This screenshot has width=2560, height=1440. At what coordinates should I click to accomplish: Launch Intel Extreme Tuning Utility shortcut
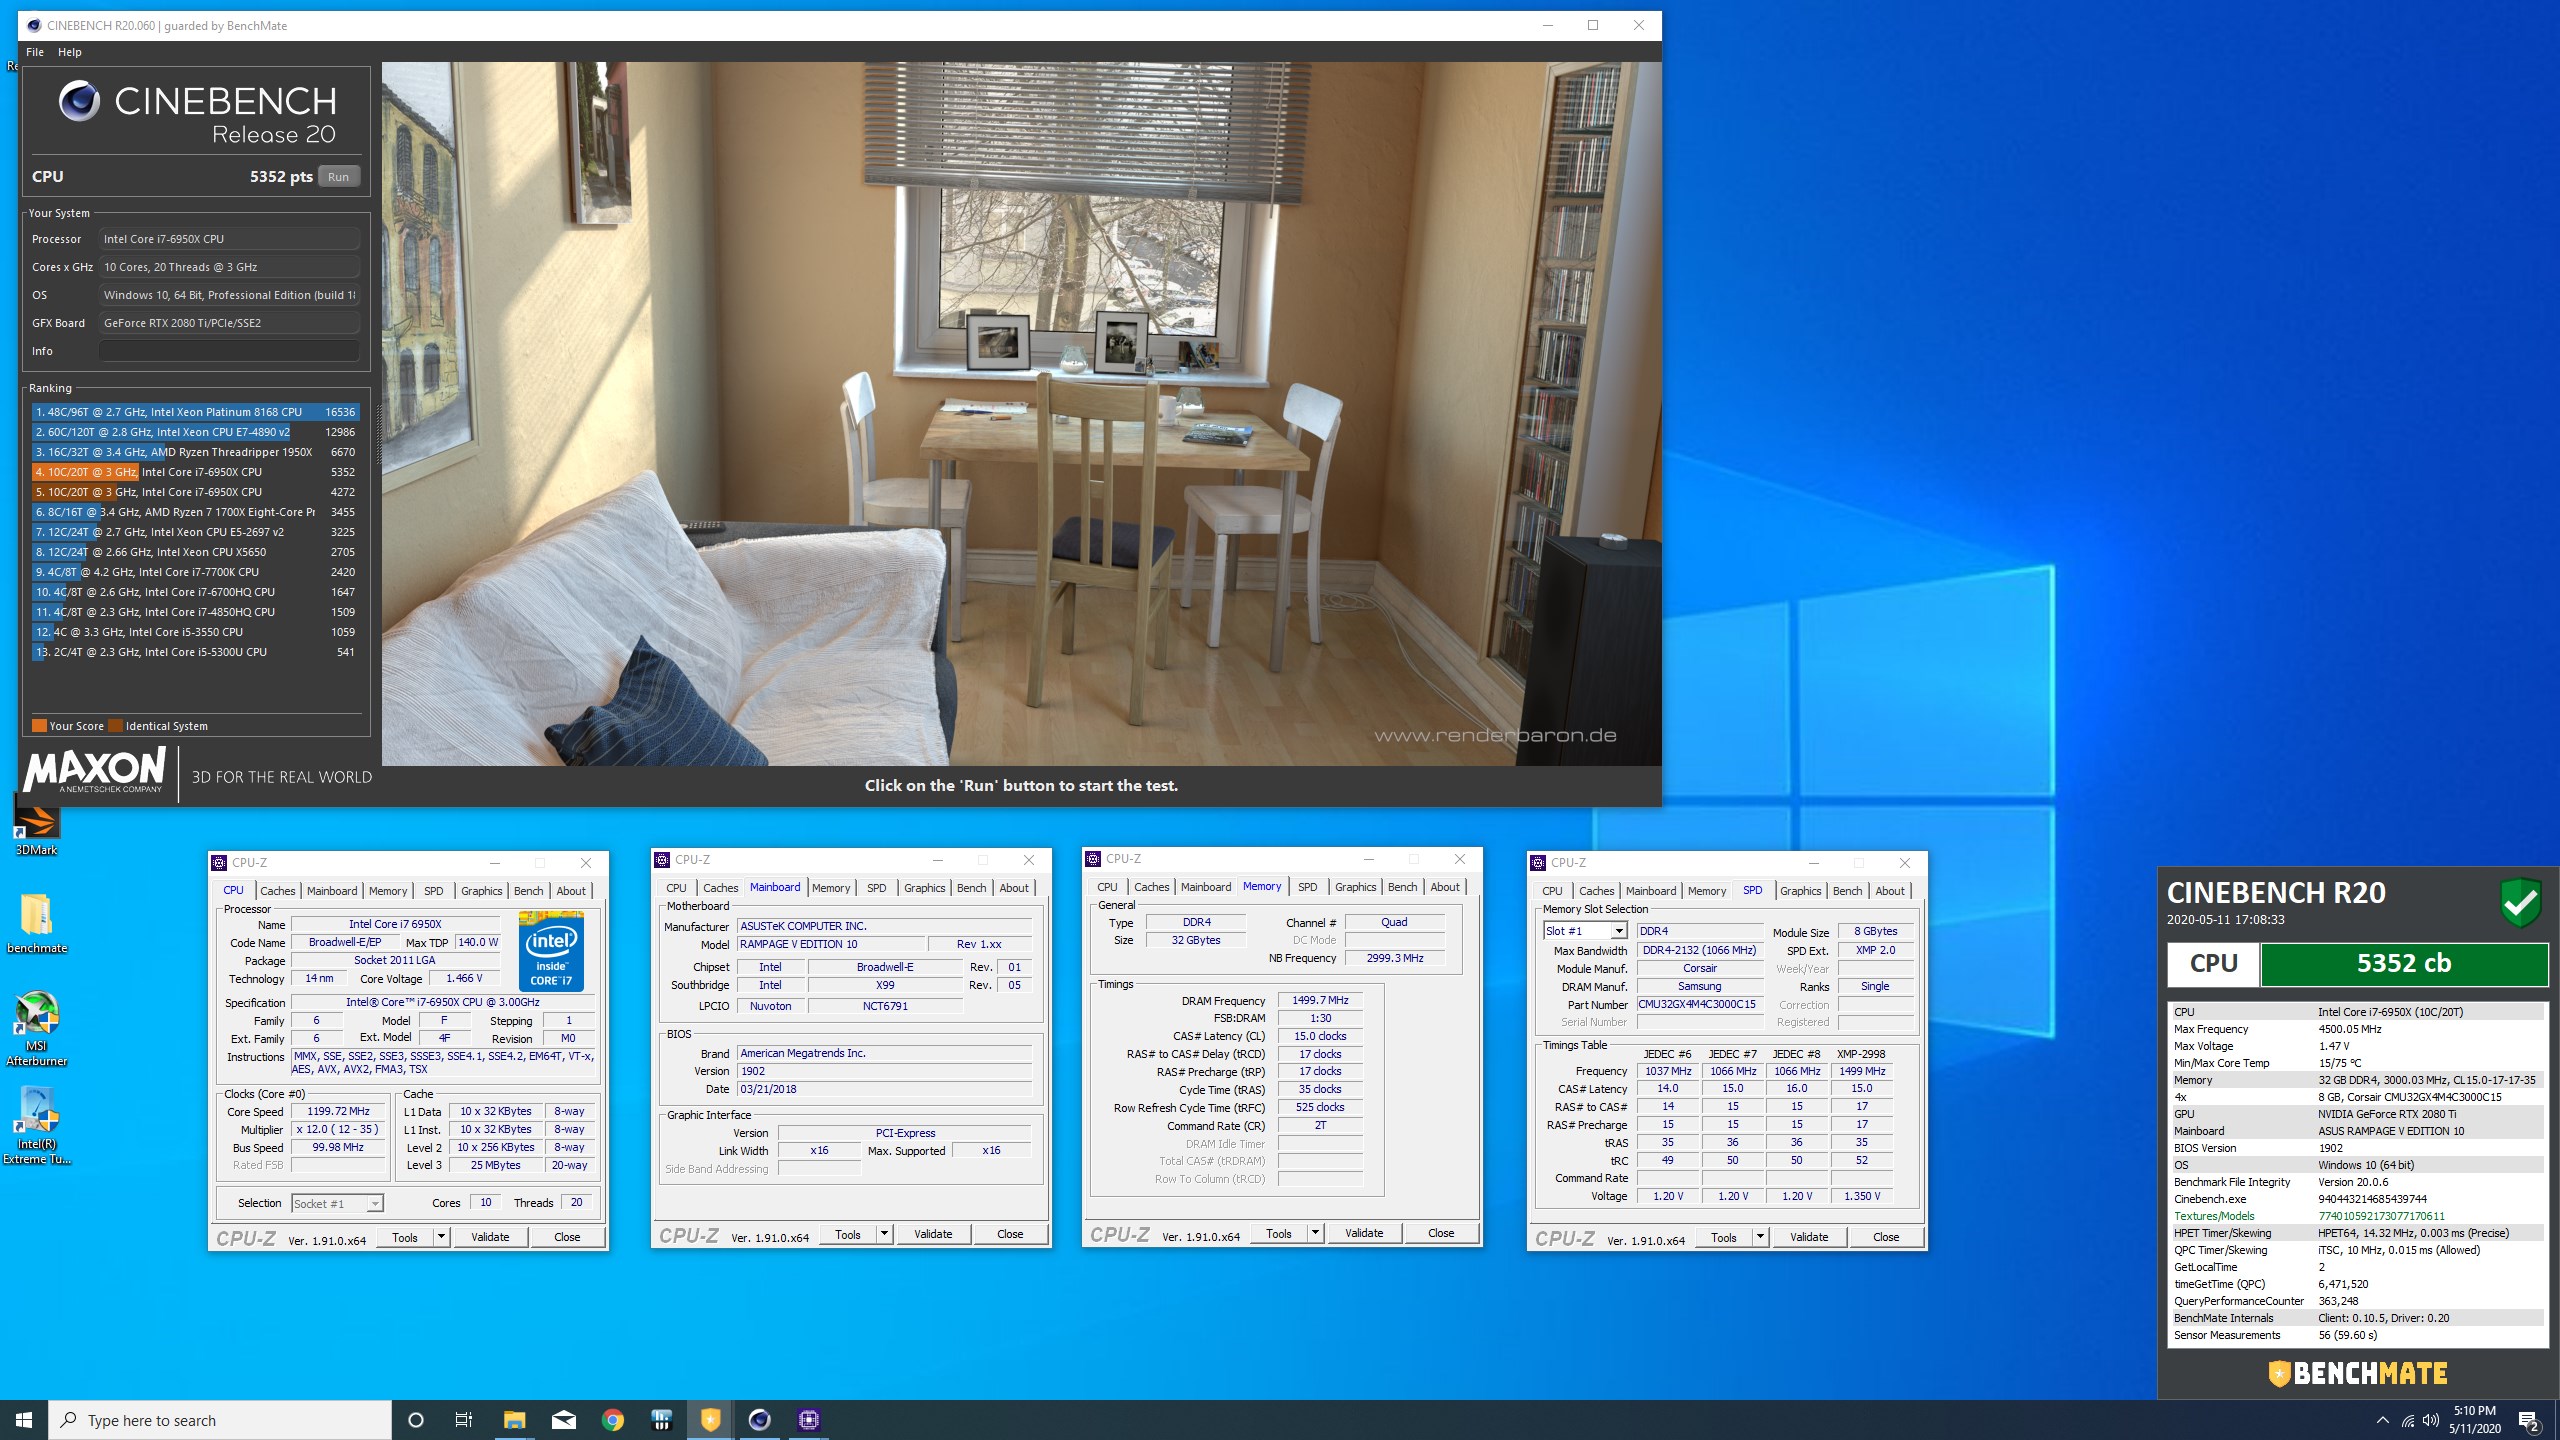(x=36, y=1126)
